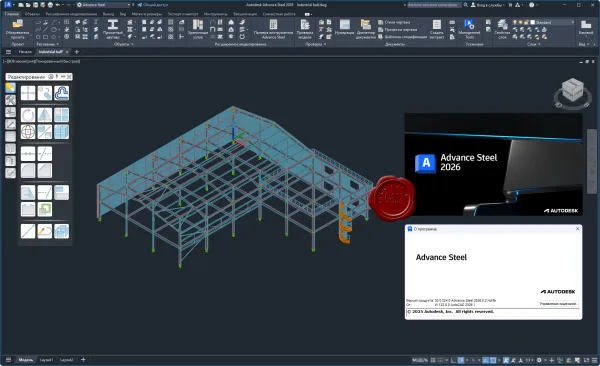Click the Open file icon in the quick access toolbar
The image size is (600, 366).
point(28,5)
